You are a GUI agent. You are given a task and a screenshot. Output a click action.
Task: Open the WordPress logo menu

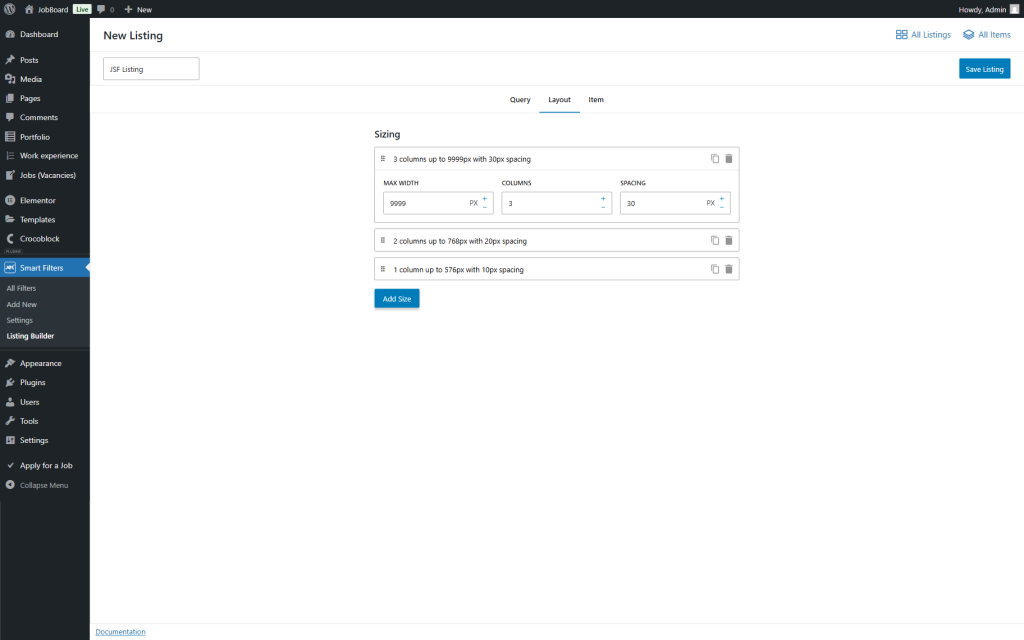10,9
